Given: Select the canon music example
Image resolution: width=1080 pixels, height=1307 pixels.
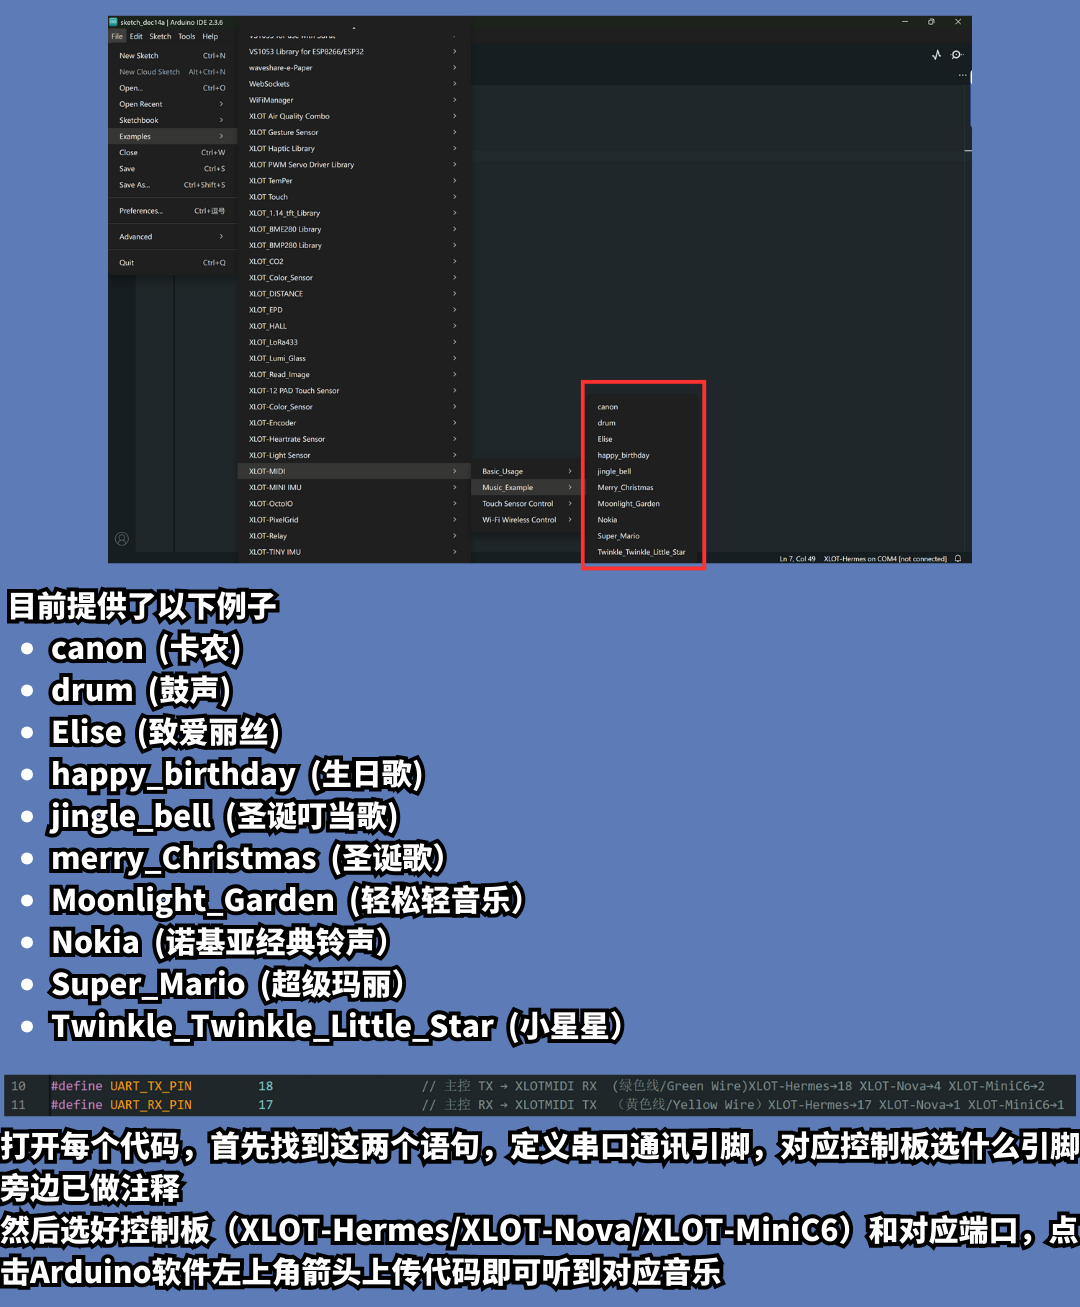Looking at the screenshot, I should point(608,407).
